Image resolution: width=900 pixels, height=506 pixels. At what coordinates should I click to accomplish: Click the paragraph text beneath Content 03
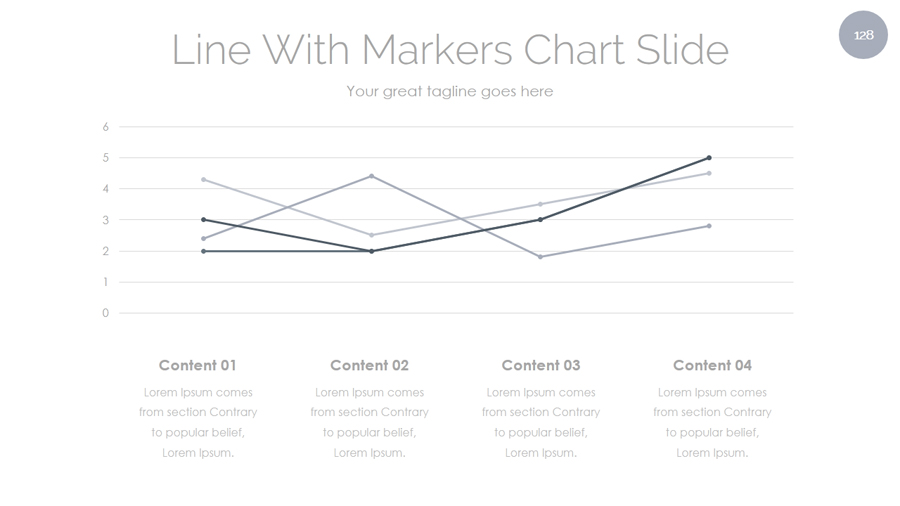[541, 422]
